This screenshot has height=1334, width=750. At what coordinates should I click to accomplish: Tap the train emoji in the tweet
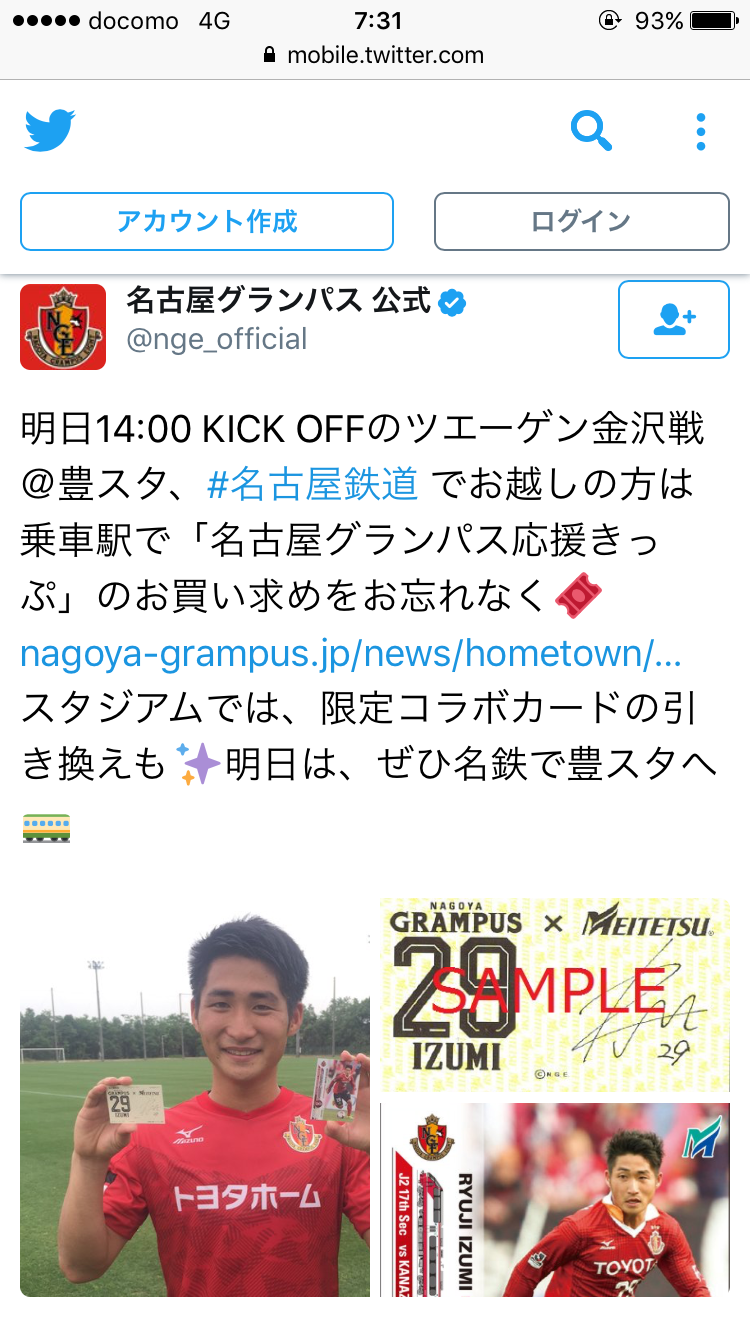[46, 828]
